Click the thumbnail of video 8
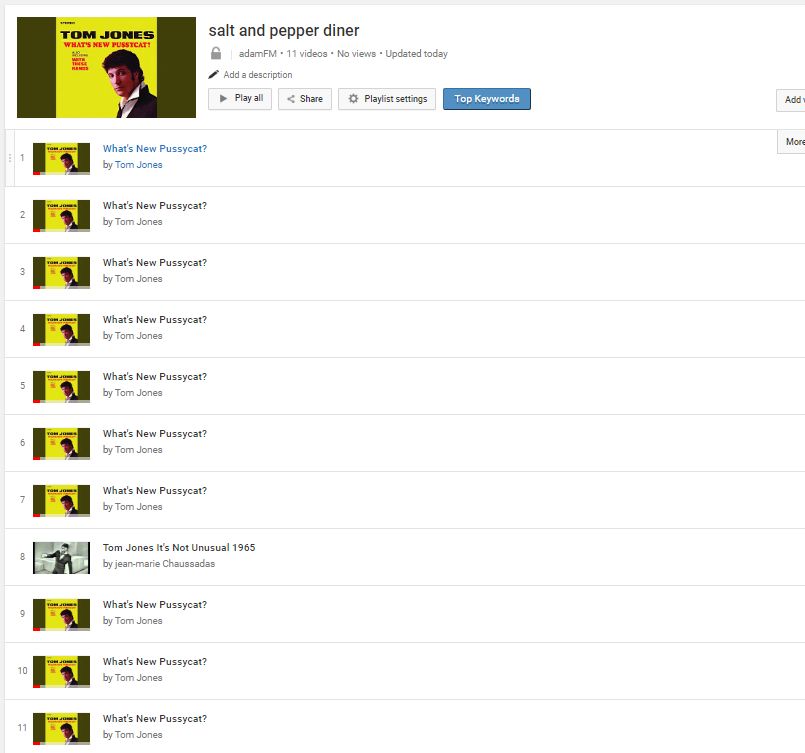Image resolution: width=805 pixels, height=753 pixels. 61,557
